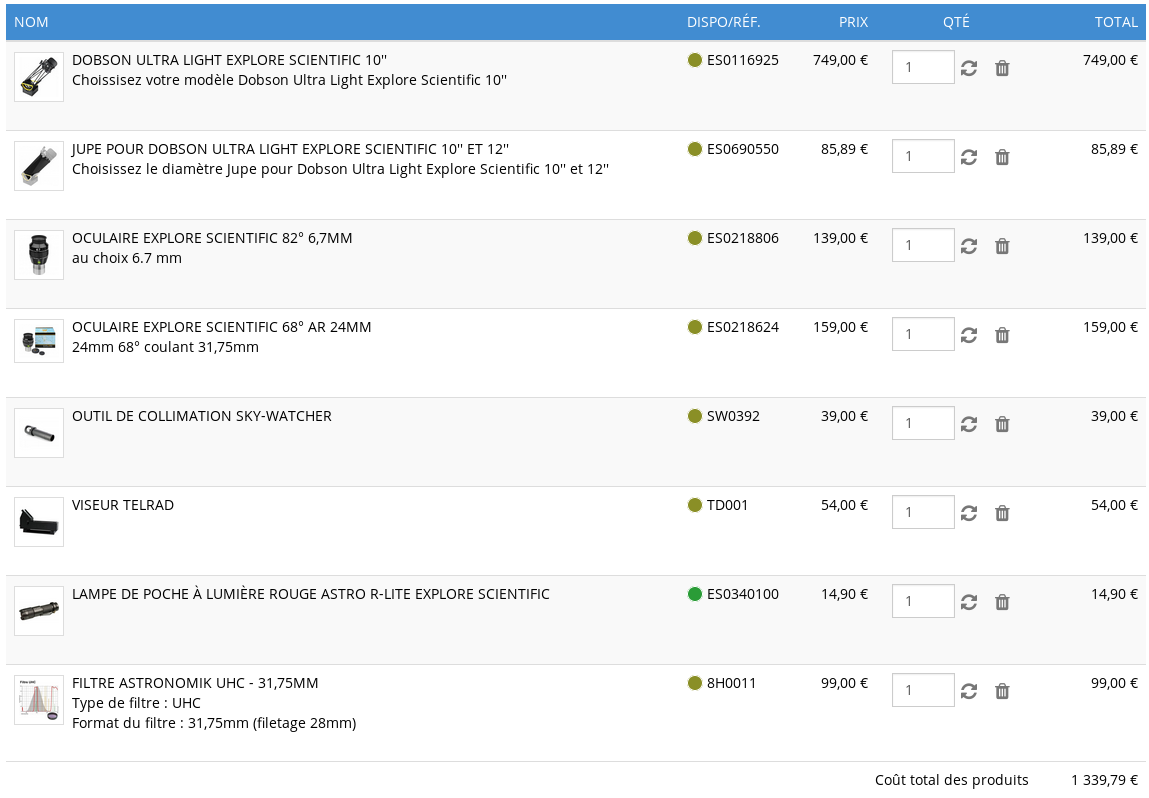The image size is (1149, 798).
Task: Click '24mm 68° coulant 31,75mm' description
Action: point(165,347)
